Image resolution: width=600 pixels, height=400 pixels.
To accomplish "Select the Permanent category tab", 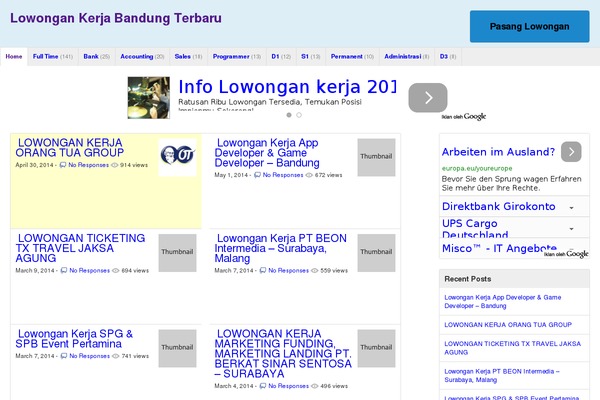I will [x=352, y=57].
